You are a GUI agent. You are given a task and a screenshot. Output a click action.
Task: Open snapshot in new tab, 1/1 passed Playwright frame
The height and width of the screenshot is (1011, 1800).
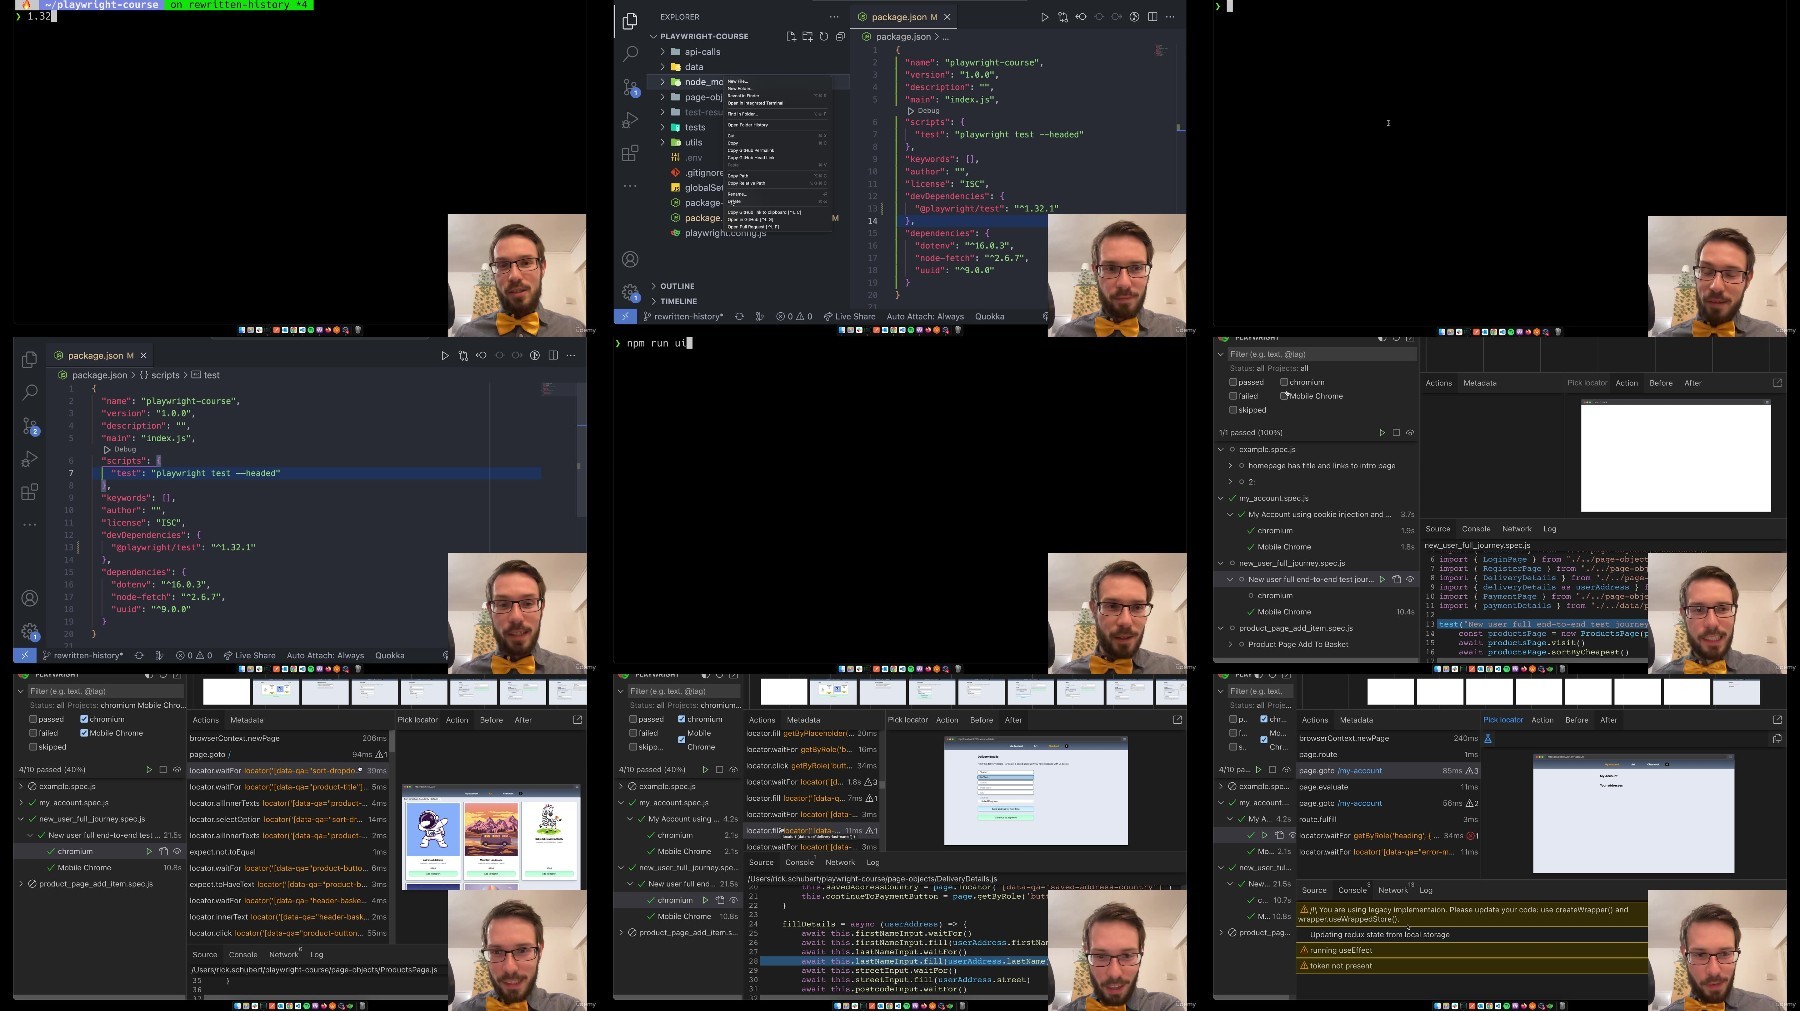(1777, 383)
